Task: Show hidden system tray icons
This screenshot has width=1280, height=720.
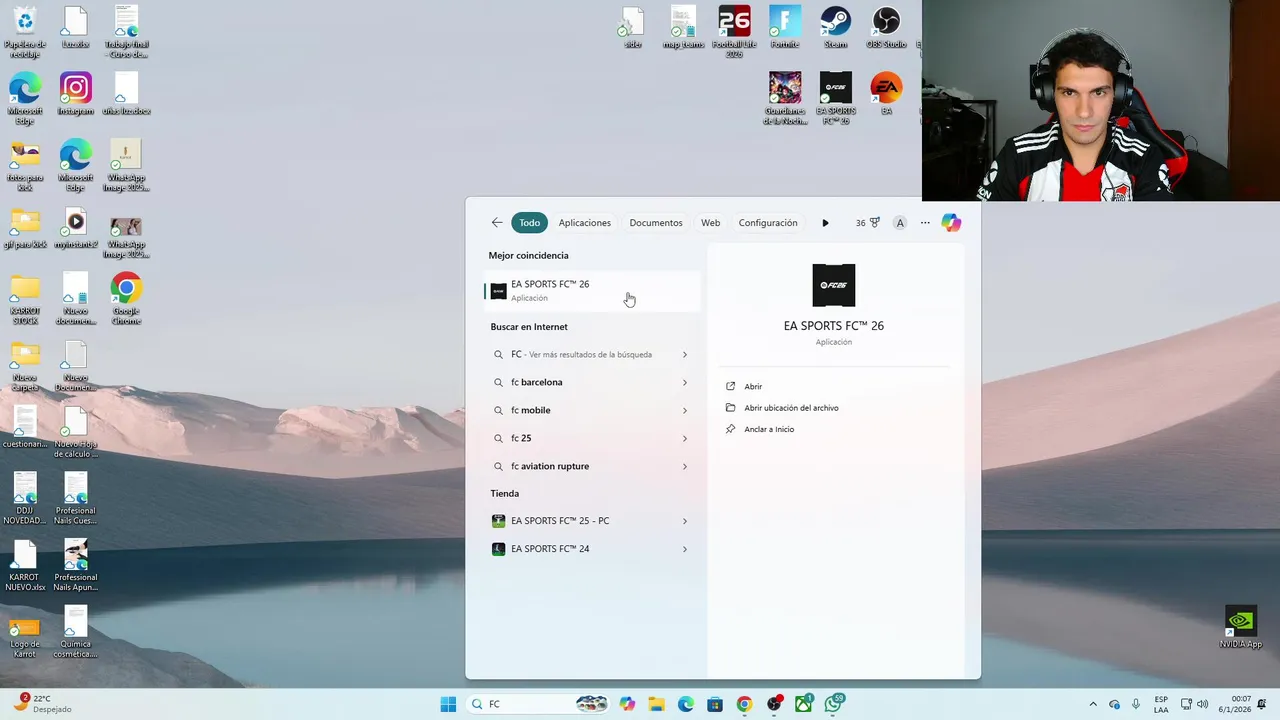Action: point(1093,704)
